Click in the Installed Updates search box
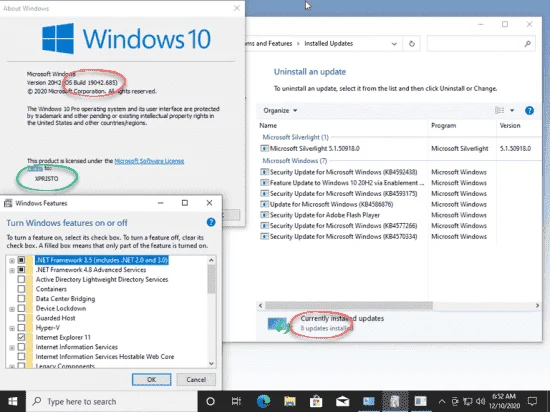Viewport: 550px width, 412px height. point(475,44)
